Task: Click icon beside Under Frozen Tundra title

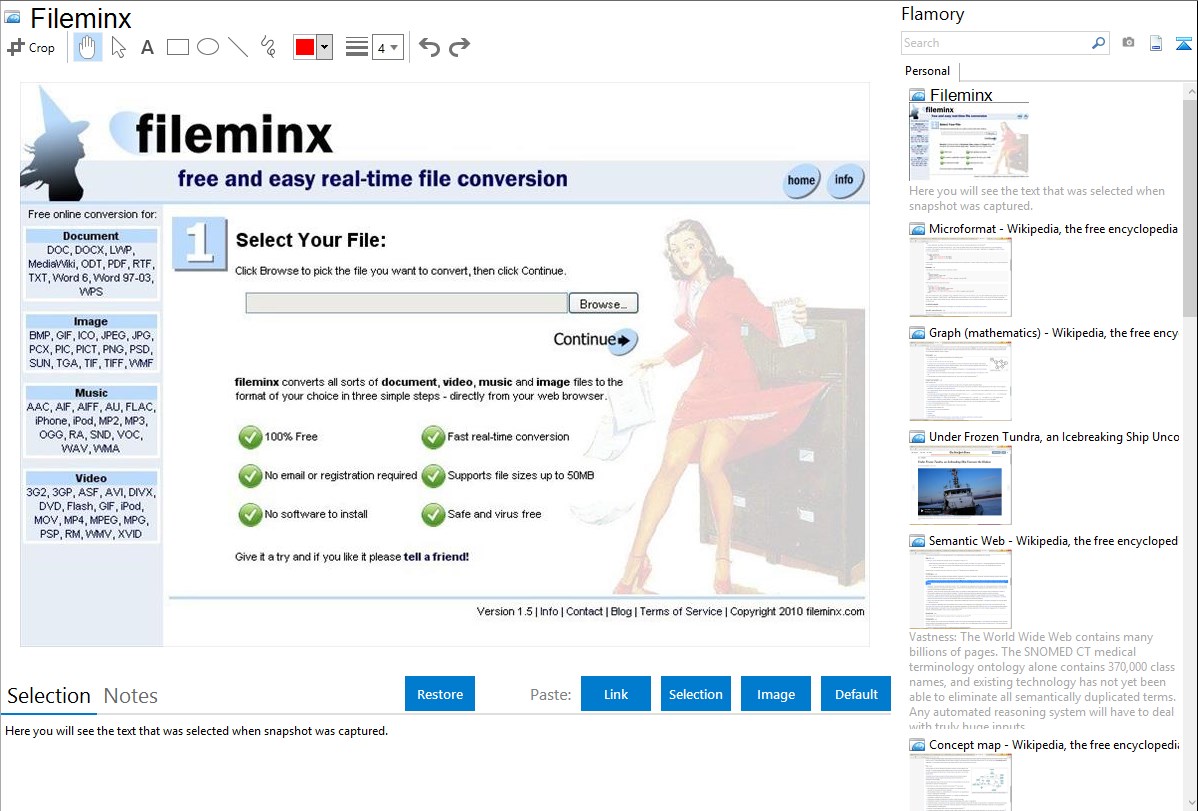Action: click(x=917, y=437)
